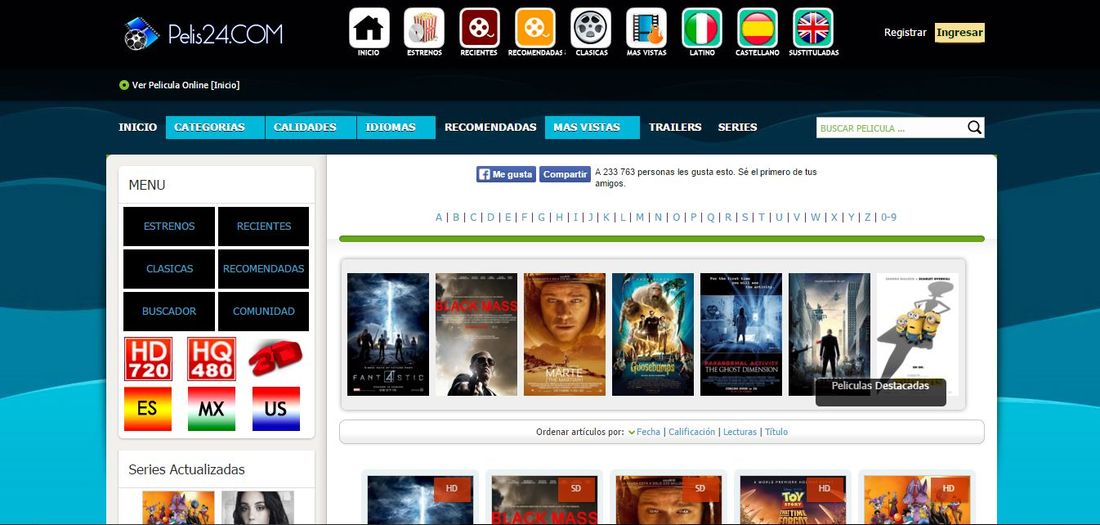
Task: Open BUSCADOR in sidebar menu
Action: [169, 311]
